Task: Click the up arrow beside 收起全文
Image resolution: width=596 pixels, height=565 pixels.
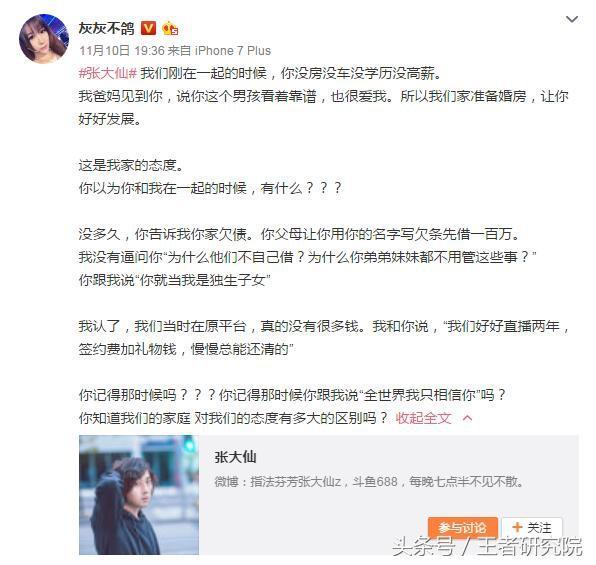Action: point(468,418)
